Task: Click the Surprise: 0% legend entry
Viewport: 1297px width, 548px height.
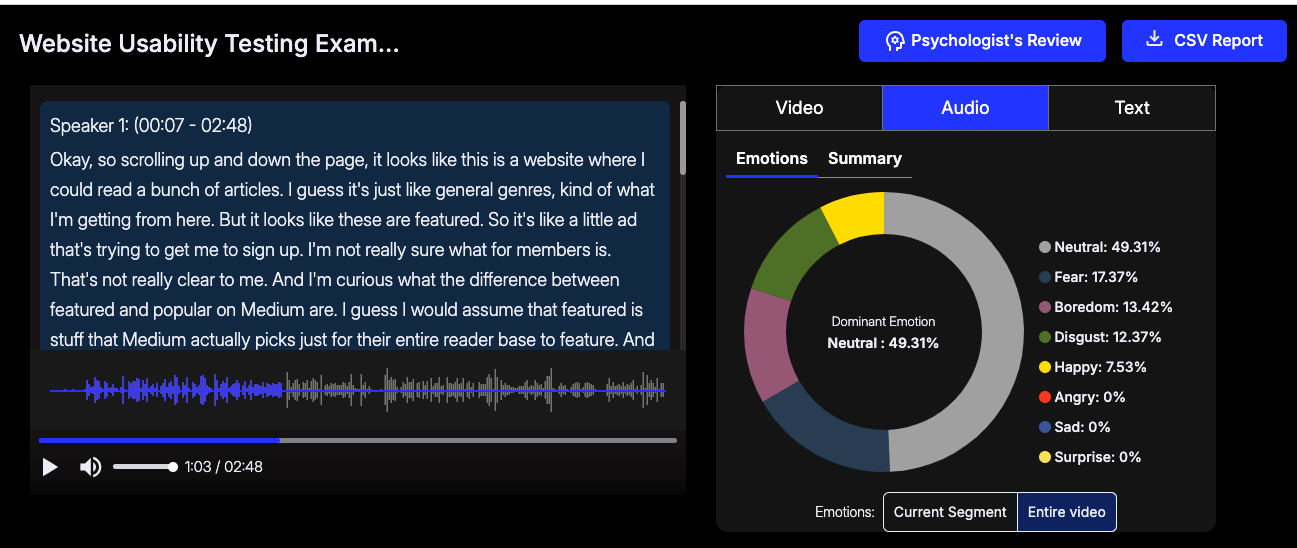Action: click(x=1090, y=457)
